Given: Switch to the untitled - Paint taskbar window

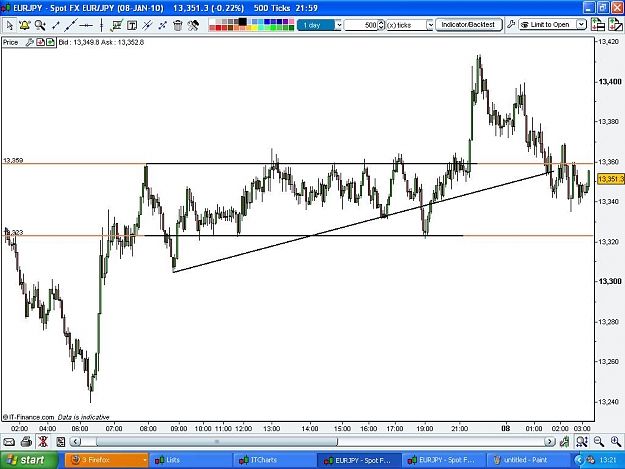Looking at the screenshot, I should click(x=527, y=460).
